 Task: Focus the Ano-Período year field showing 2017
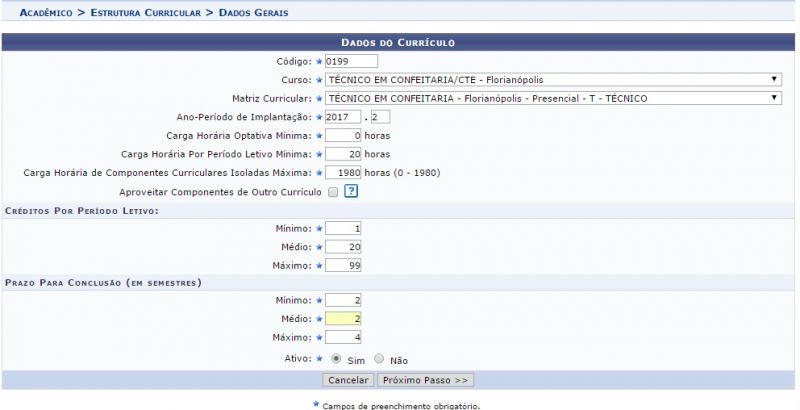[344, 117]
